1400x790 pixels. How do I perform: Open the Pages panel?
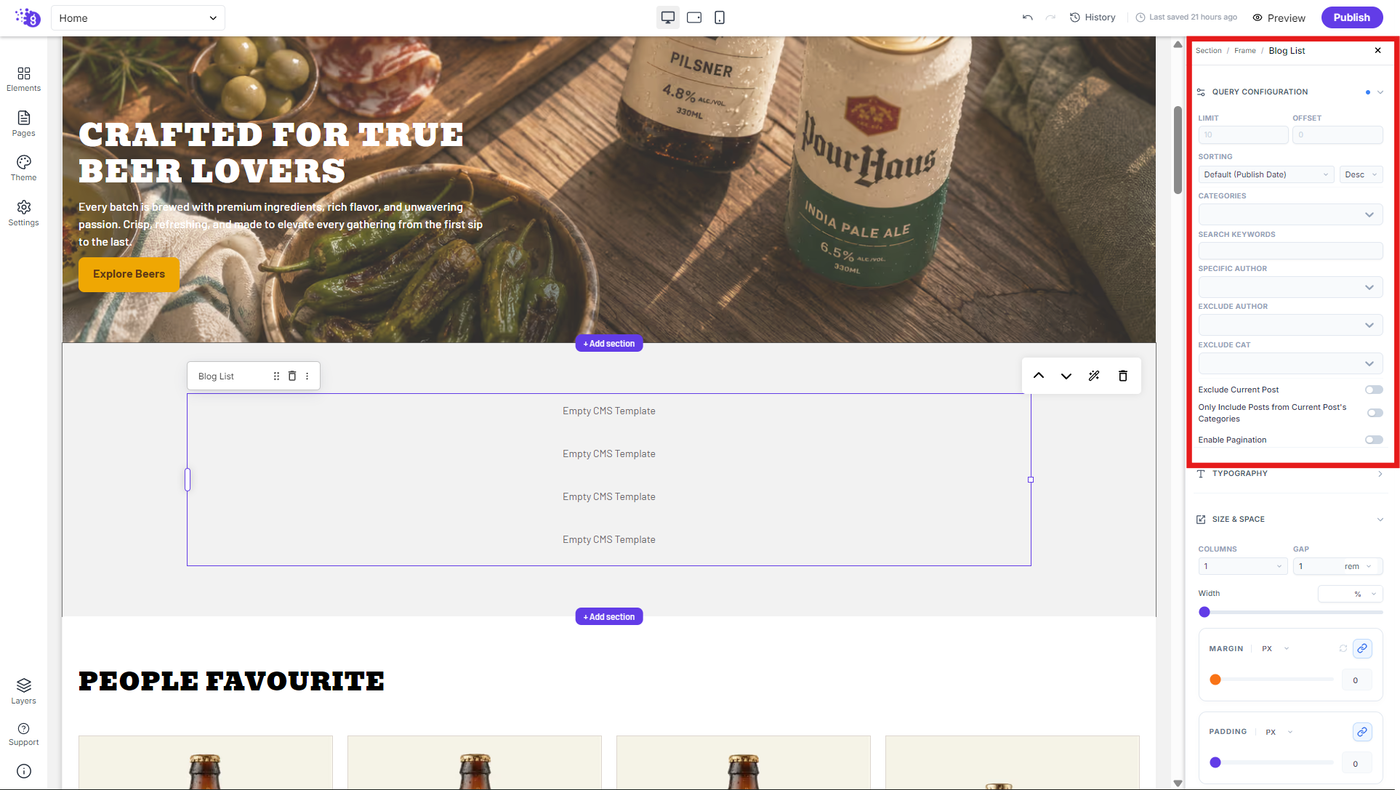24,124
